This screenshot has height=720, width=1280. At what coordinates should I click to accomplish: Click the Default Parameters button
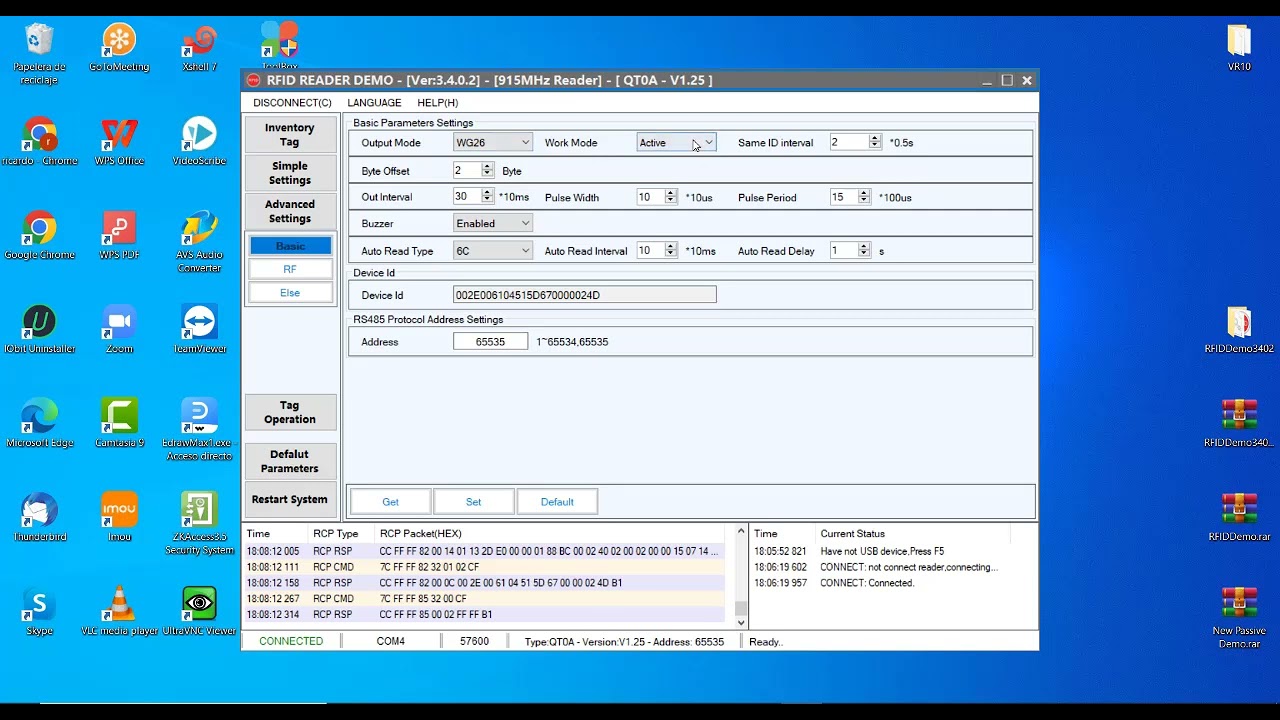290,461
